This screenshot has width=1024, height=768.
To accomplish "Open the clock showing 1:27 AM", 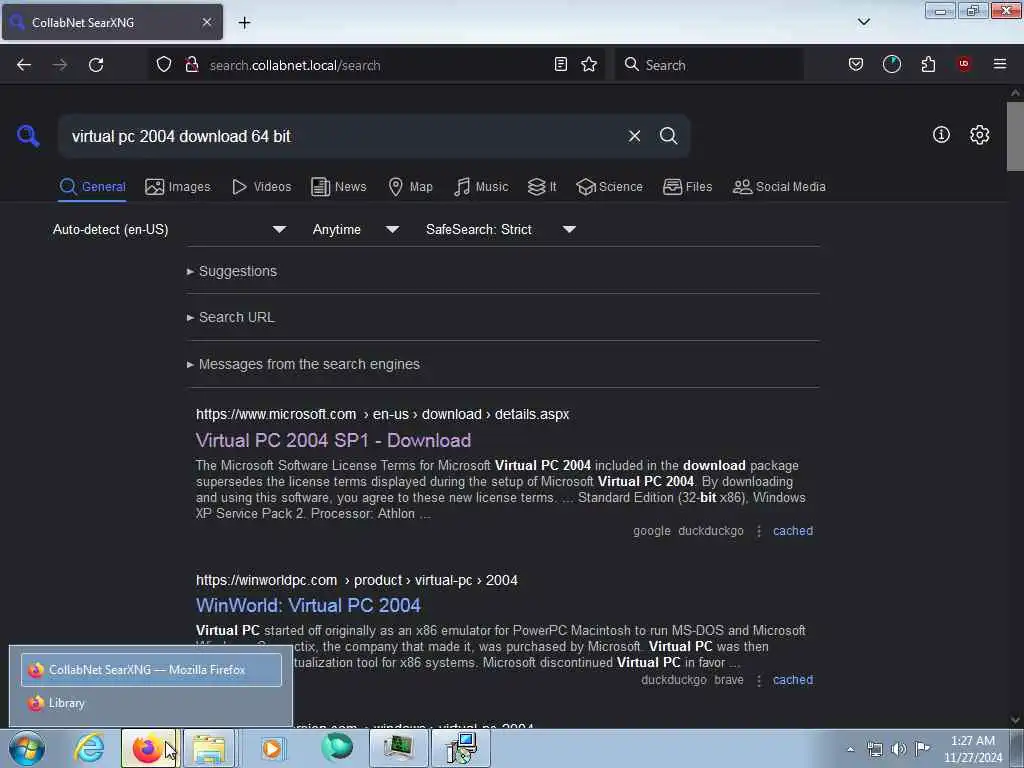I will [972, 749].
